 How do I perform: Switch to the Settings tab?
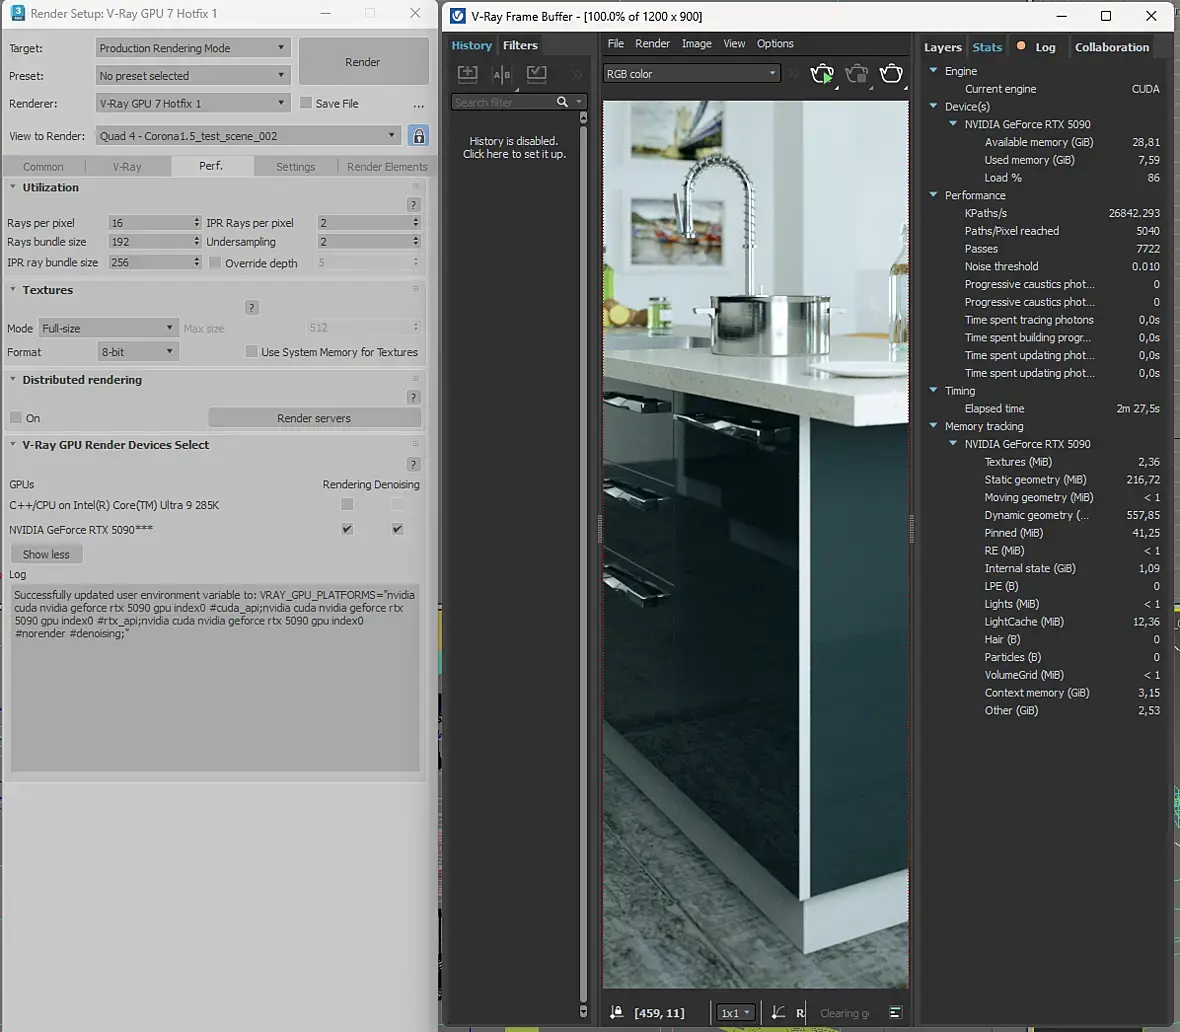[295, 167]
